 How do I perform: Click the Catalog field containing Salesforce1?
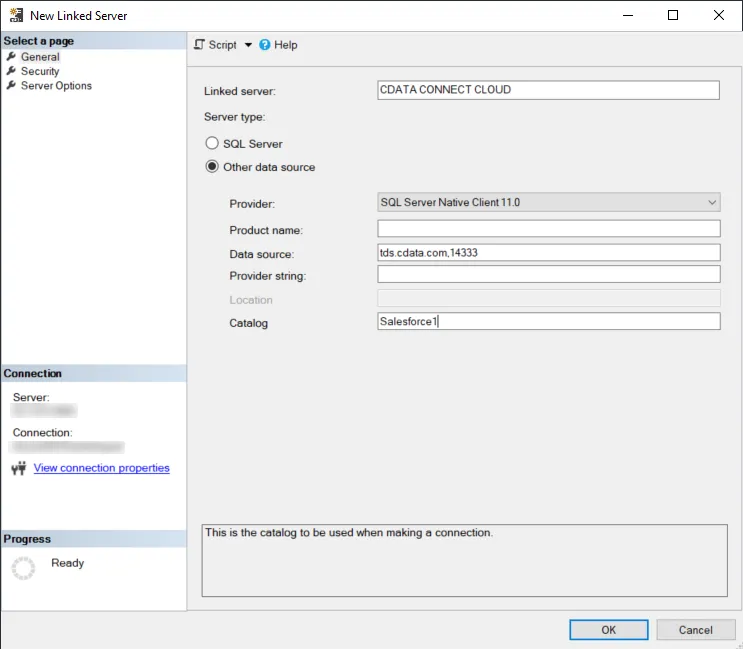pos(548,322)
